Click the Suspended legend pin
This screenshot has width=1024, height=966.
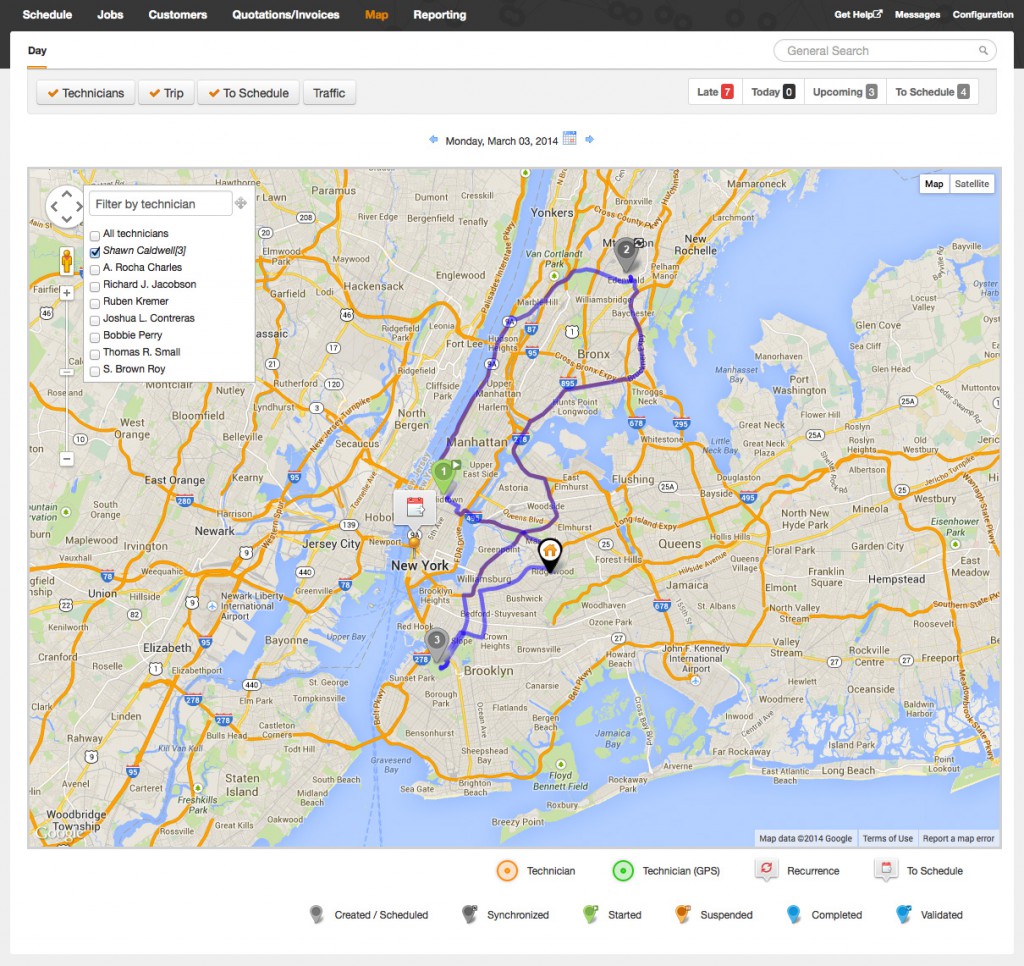pos(682,914)
